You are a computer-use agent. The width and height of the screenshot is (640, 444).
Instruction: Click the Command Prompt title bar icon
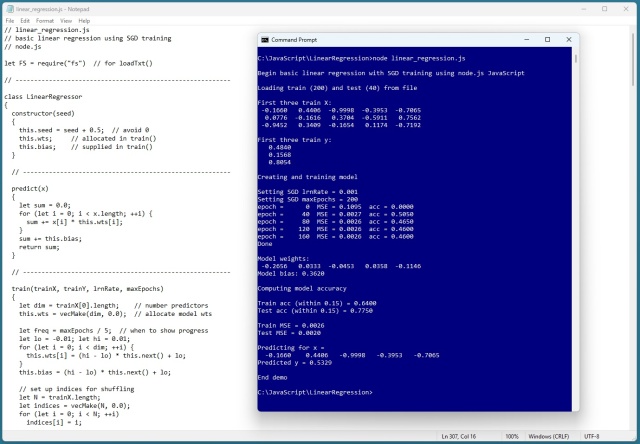click(265, 40)
